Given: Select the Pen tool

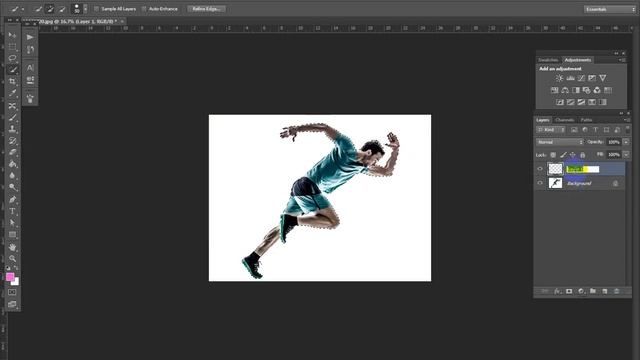Looking at the screenshot, I should (12, 200).
